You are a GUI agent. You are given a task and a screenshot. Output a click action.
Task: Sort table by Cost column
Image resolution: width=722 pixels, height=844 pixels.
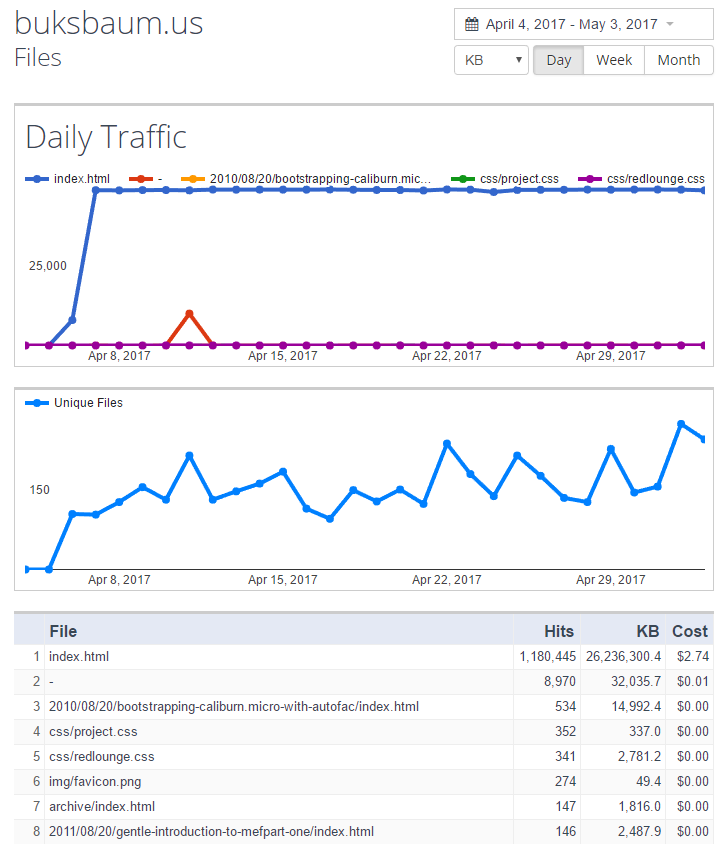pyautogui.click(x=690, y=631)
